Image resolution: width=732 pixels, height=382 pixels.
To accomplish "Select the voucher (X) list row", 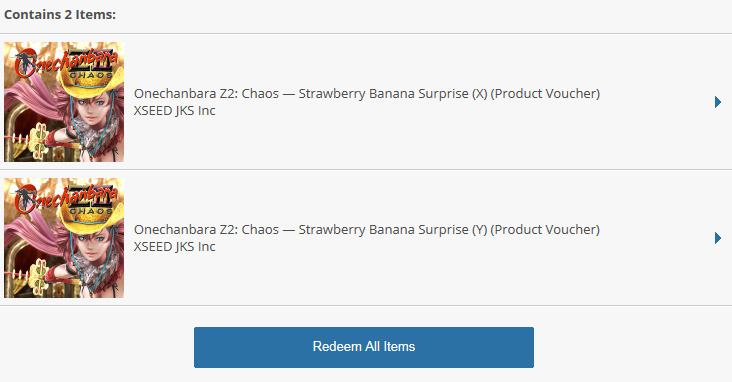I will (366, 102).
